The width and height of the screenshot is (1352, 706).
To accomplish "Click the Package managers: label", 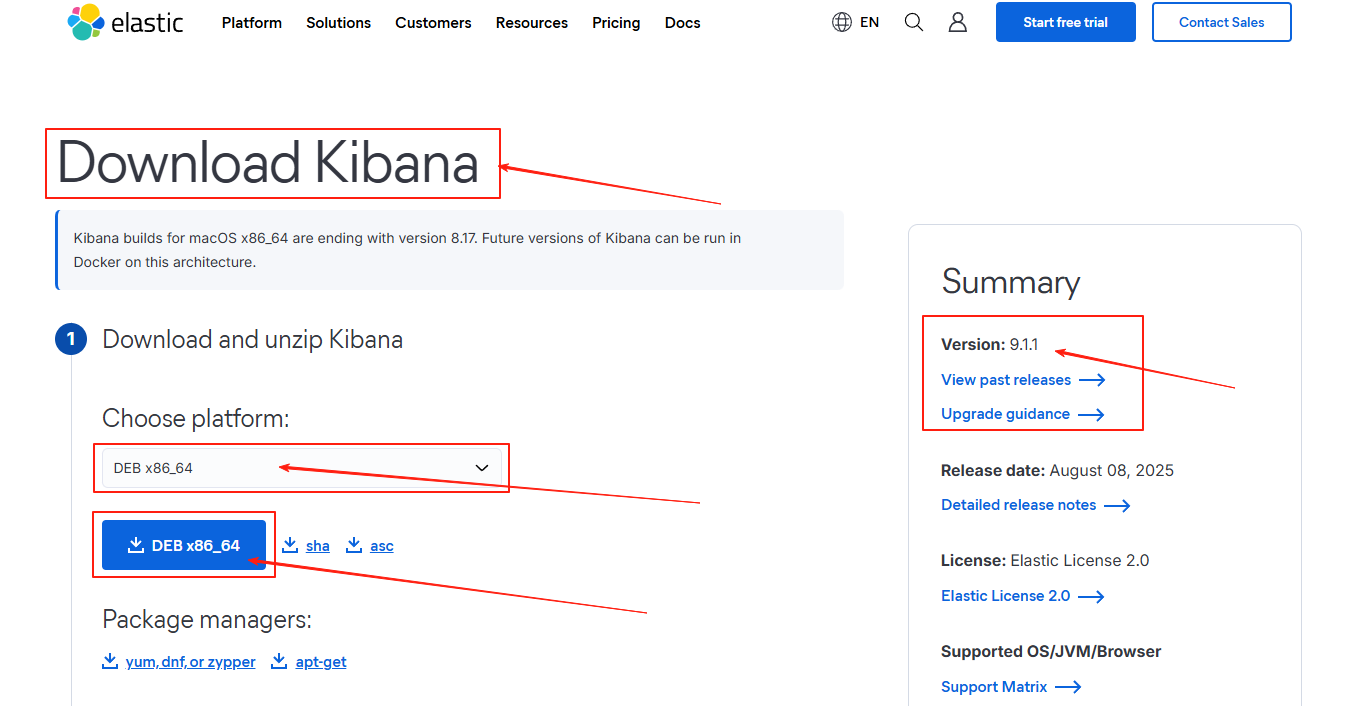I will pyautogui.click(x=207, y=620).
